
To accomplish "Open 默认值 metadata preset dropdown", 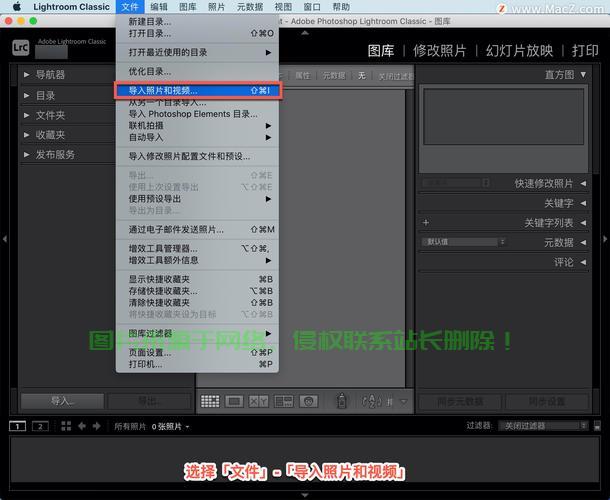I will click(x=463, y=242).
